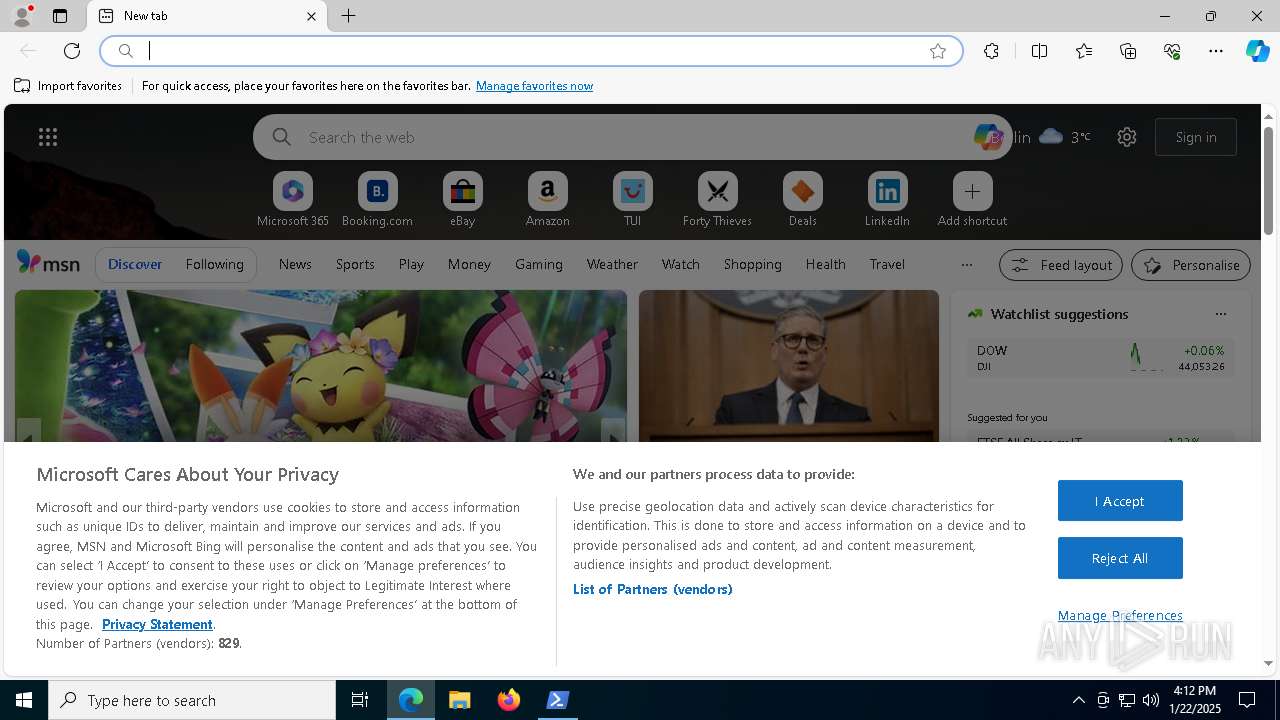This screenshot has height=720, width=1280.
Task: Open Amazon shortcut
Action: (x=547, y=200)
